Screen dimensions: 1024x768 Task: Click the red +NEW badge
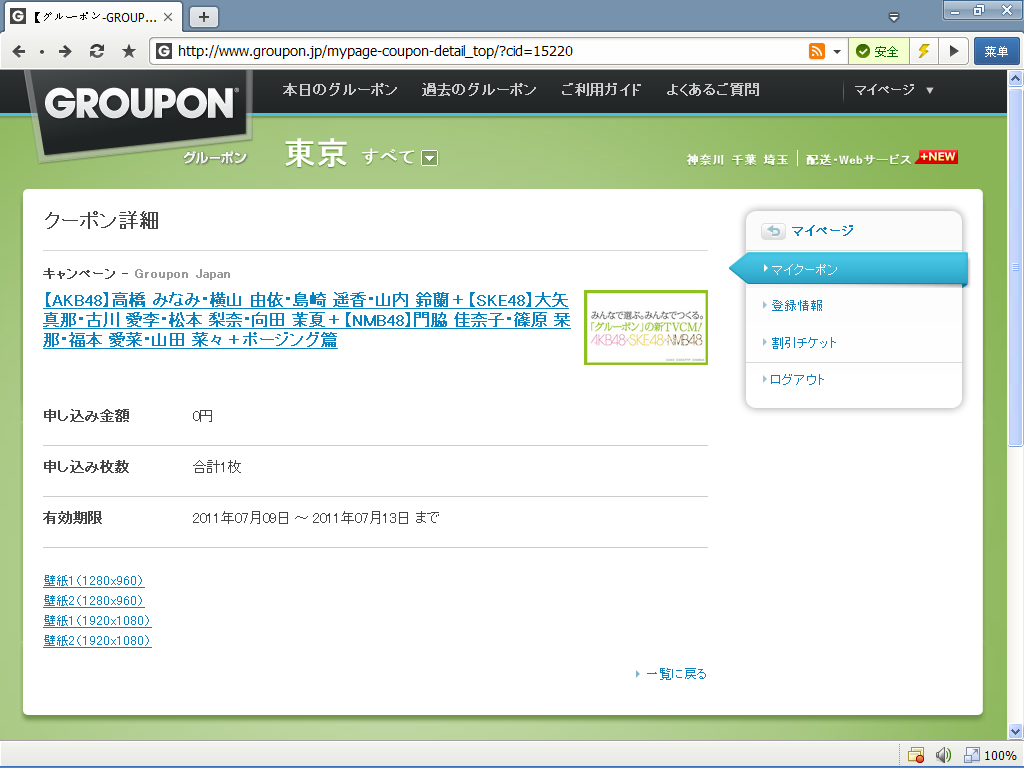pos(937,157)
